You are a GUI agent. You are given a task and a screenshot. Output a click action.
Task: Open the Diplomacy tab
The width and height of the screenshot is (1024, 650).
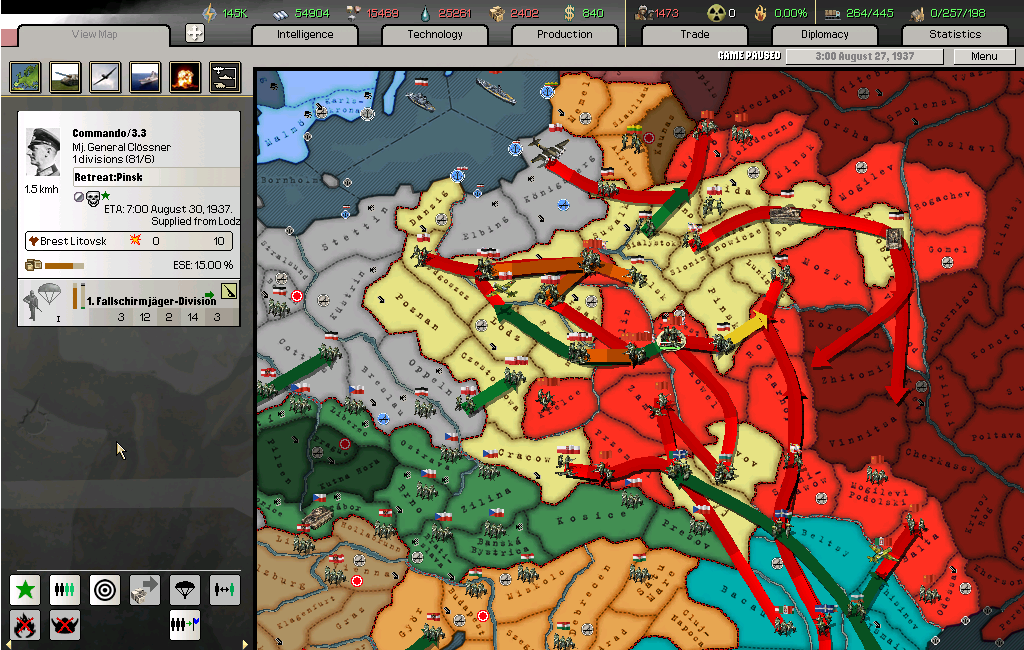tap(825, 34)
